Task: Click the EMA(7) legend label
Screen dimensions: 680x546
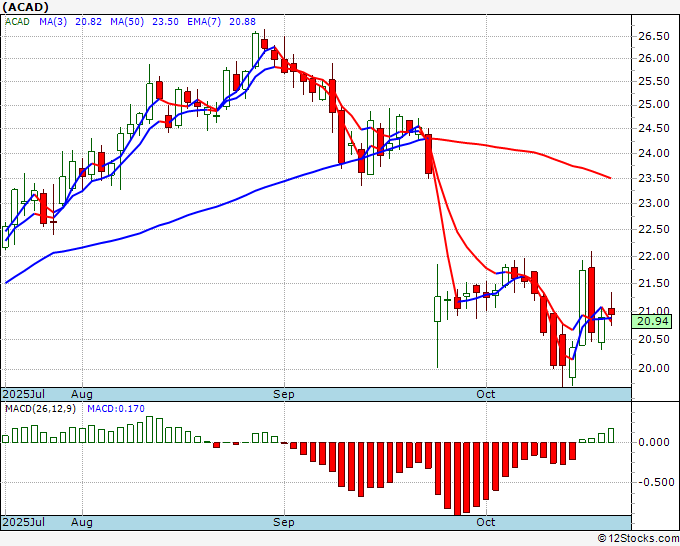Action: (x=204, y=22)
